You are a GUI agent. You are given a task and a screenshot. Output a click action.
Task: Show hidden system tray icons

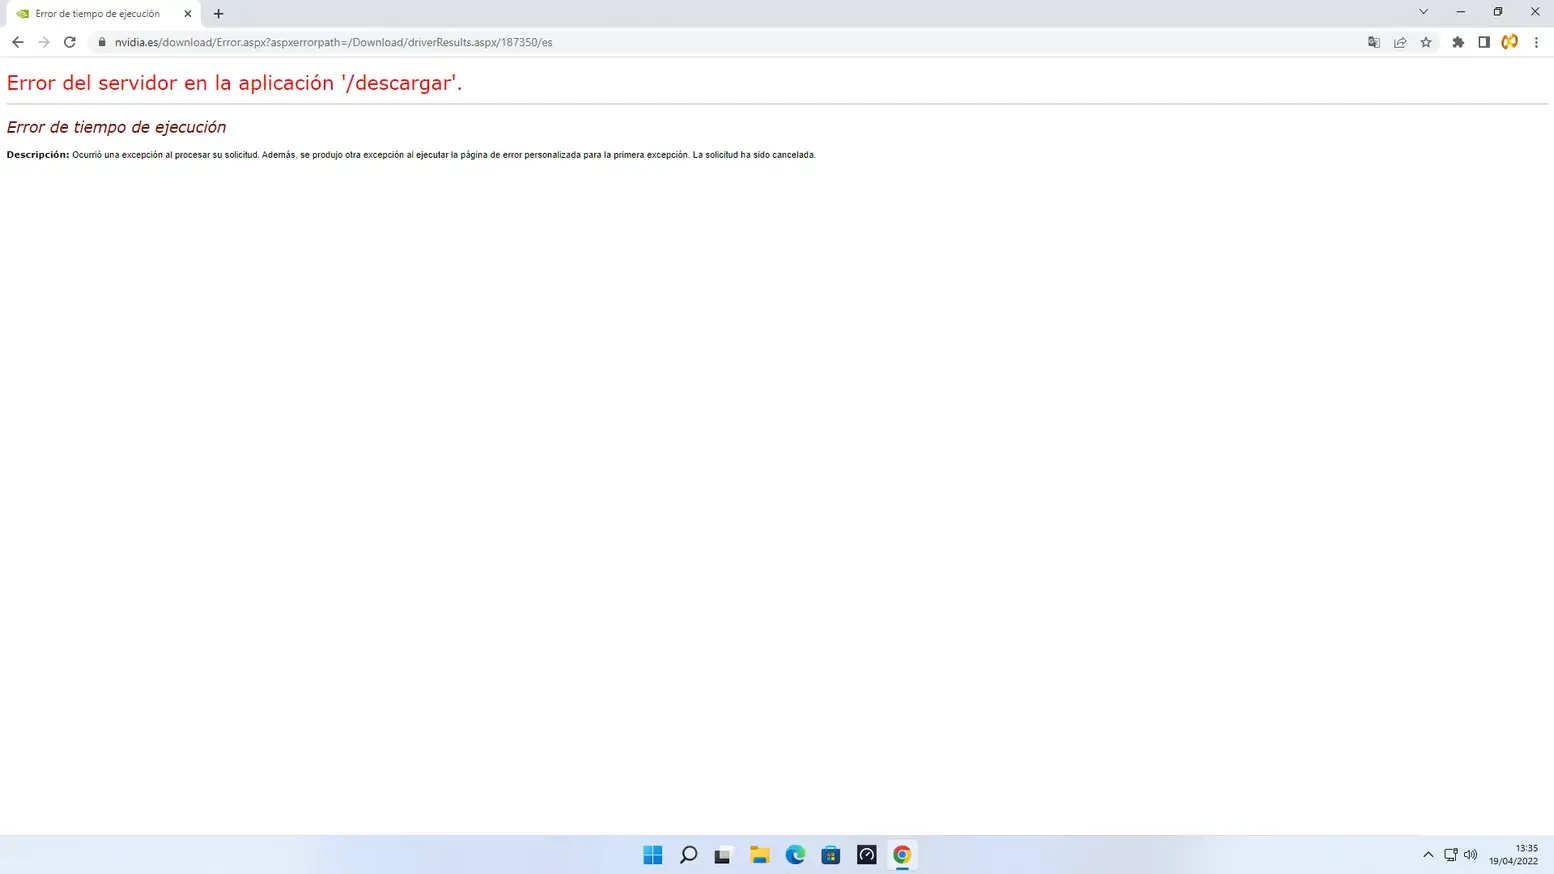tap(1428, 855)
